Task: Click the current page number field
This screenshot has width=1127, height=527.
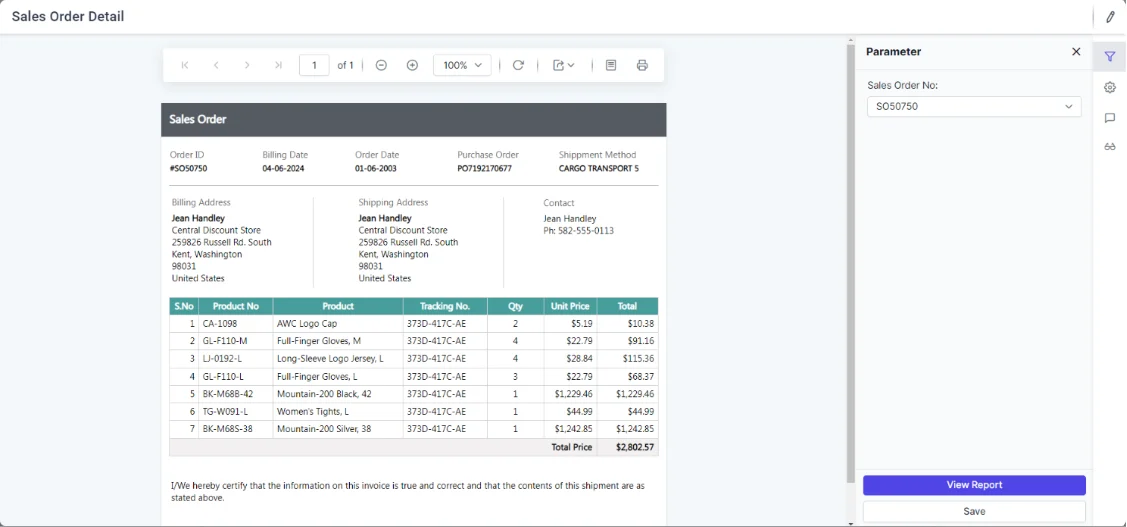Action: (314, 65)
